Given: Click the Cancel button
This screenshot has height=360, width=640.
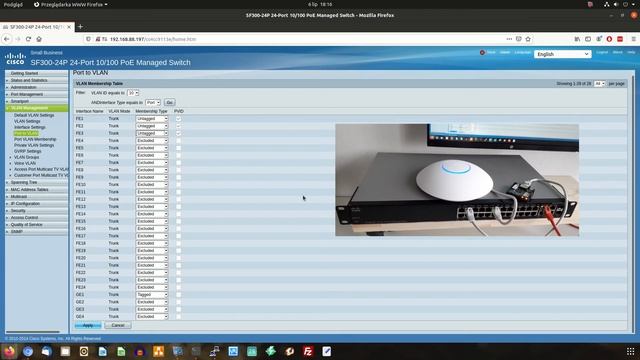Looking at the screenshot, I should point(118,325).
